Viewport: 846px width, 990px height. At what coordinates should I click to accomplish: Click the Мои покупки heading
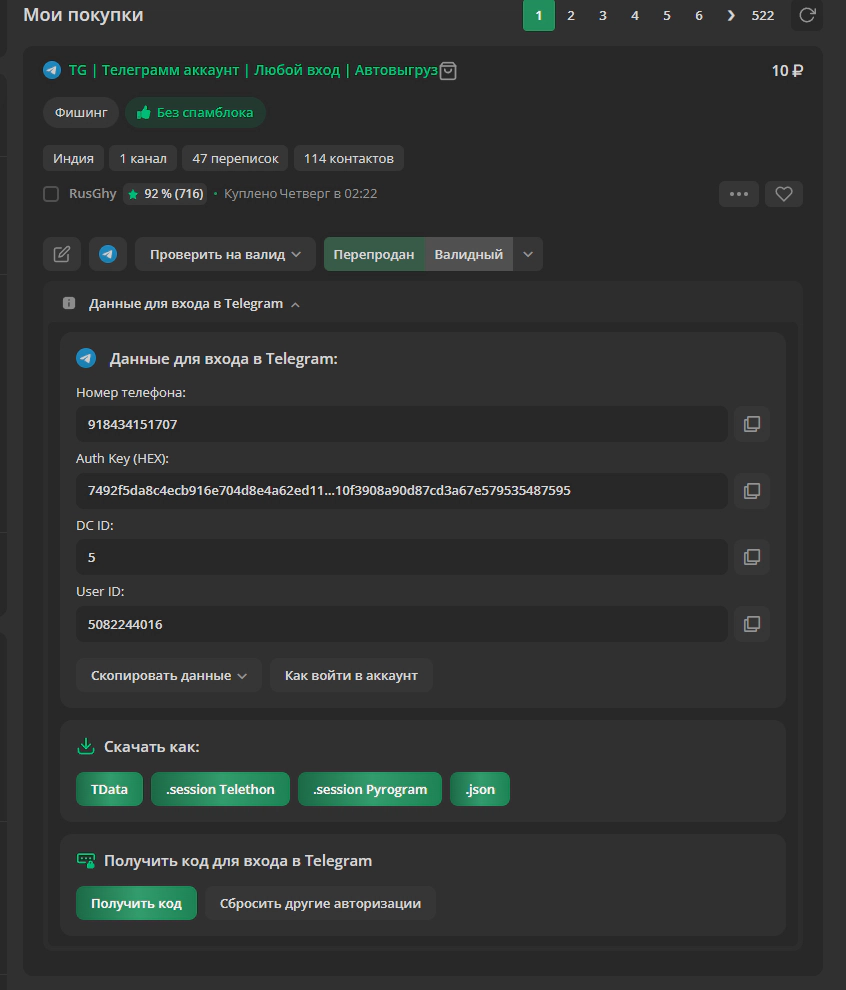tap(83, 15)
